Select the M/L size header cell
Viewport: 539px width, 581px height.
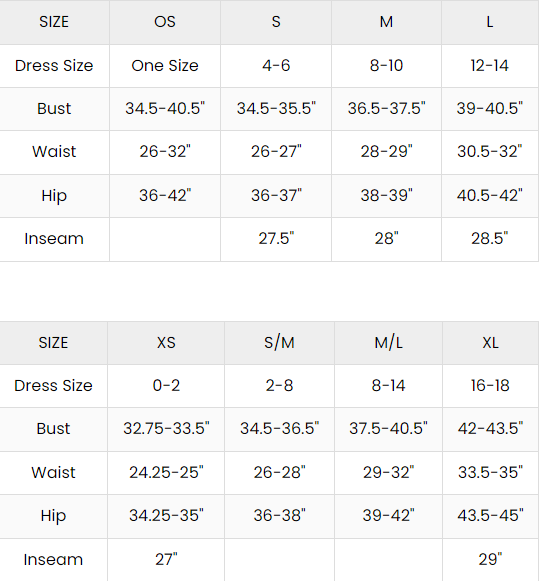click(388, 343)
